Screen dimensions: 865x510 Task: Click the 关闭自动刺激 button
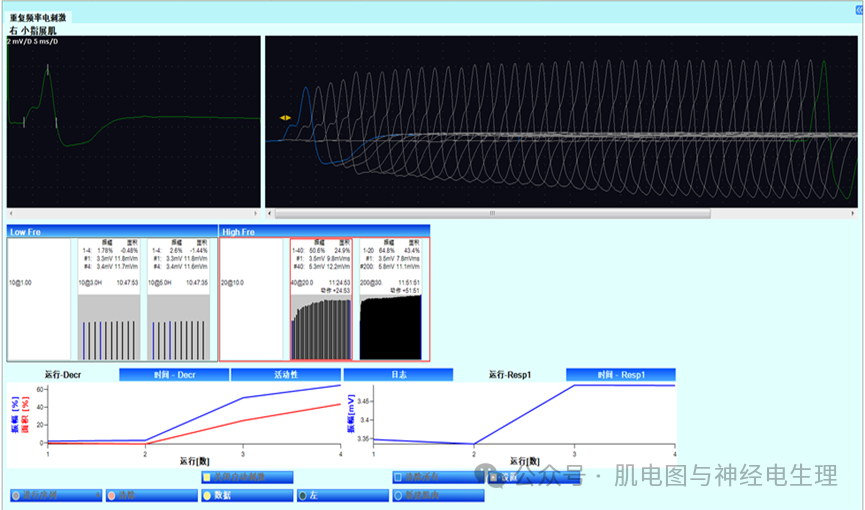pyautogui.click(x=247, y=477)
